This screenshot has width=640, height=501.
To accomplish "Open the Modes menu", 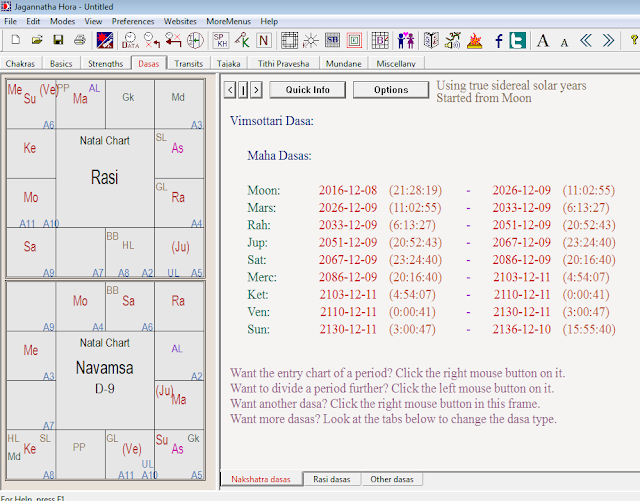I will point(62,21).
